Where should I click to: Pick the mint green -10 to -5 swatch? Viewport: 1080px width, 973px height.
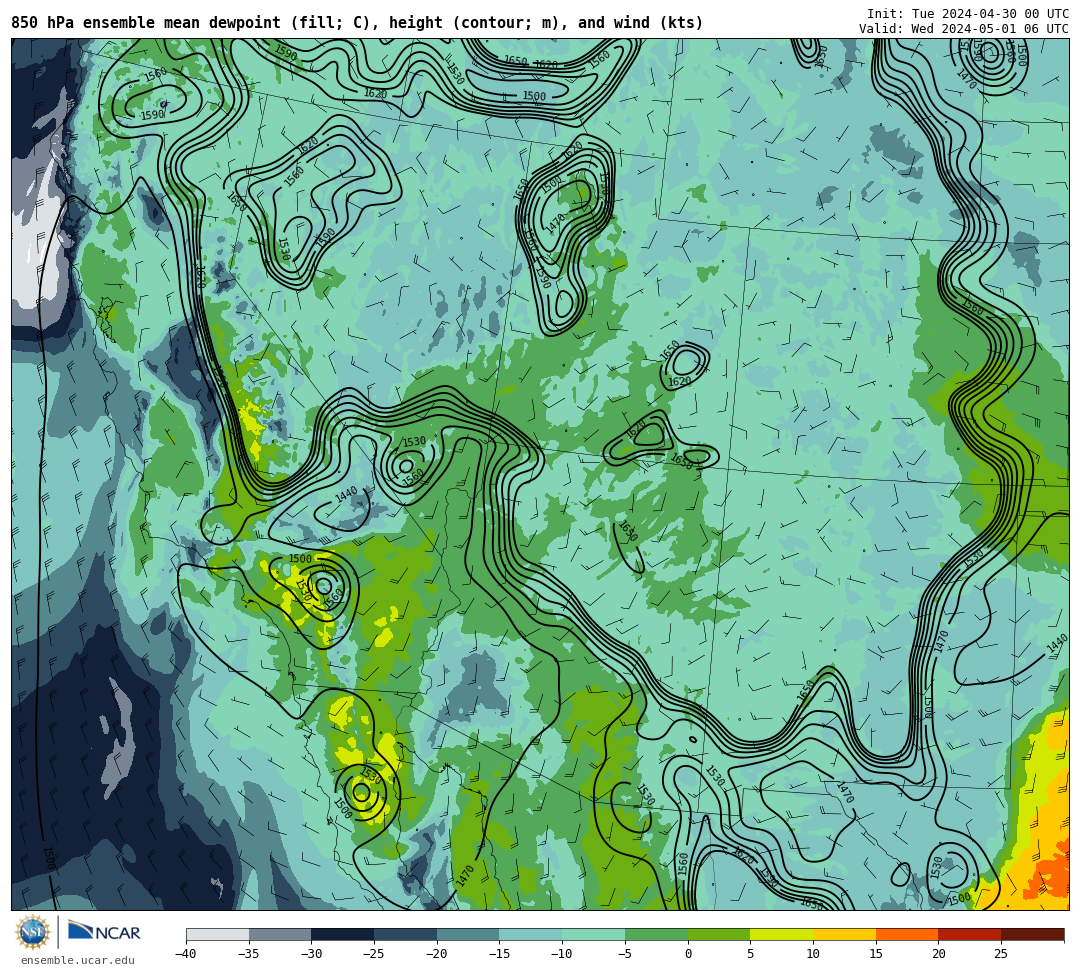[x=593, y=934]
